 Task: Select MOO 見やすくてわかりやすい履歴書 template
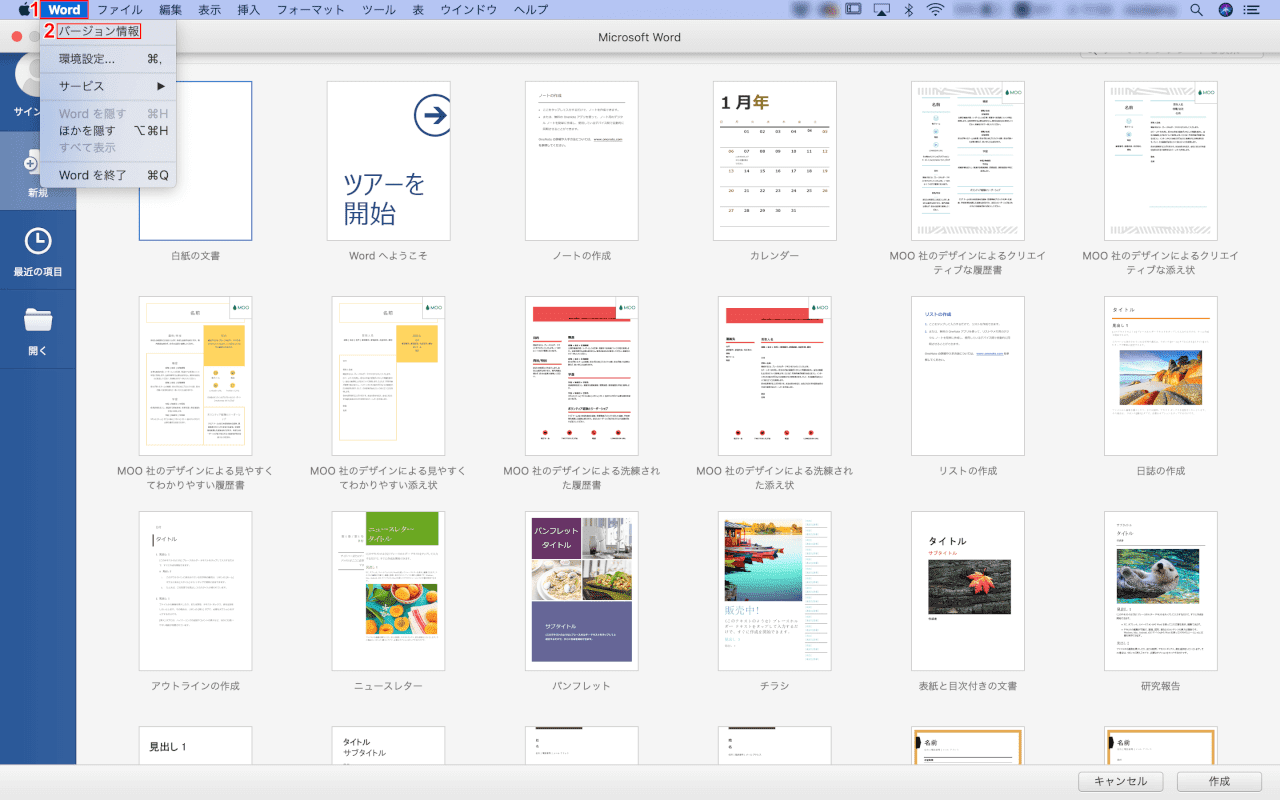(x=195, y=376)
